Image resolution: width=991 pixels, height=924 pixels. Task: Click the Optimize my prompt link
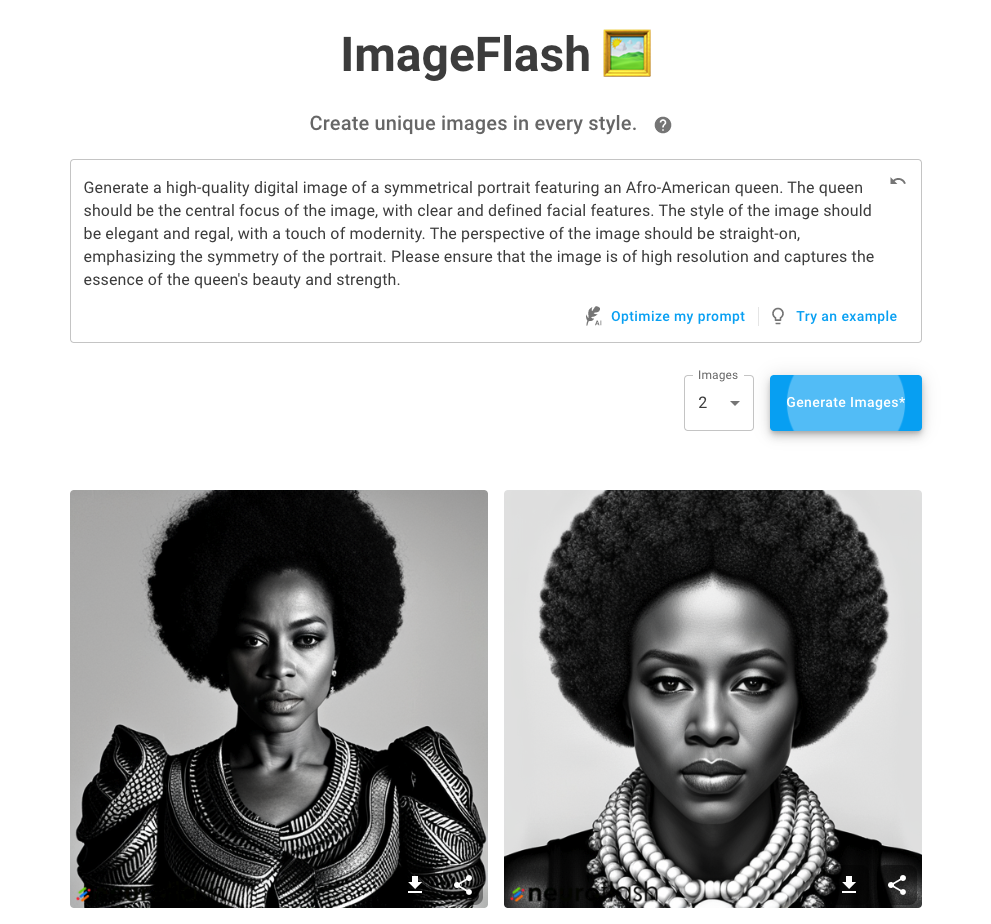pyautogui.click(x=678, y=316)
